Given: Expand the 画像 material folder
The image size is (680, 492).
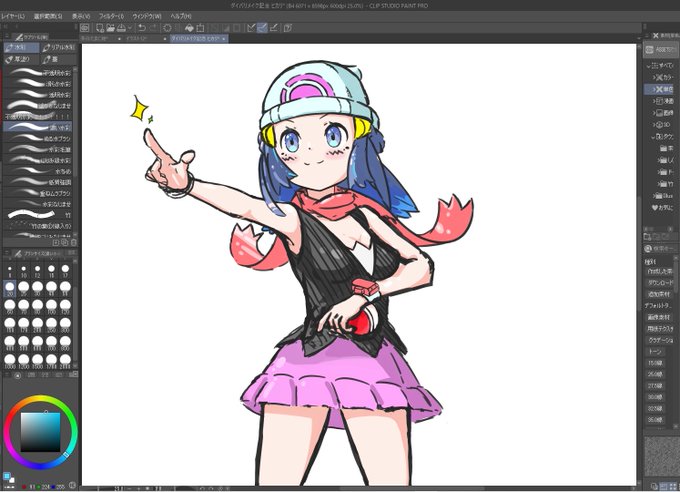Looking at the screenshot, I should coord(654,113).
